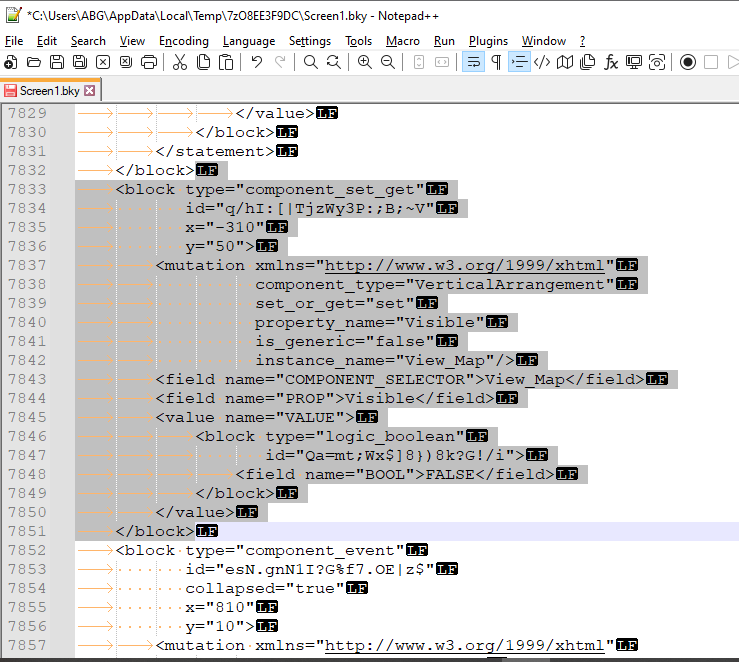Screen dimensions: 739x662
Task: Toggle the indent guide button
Action: (519, 62)
